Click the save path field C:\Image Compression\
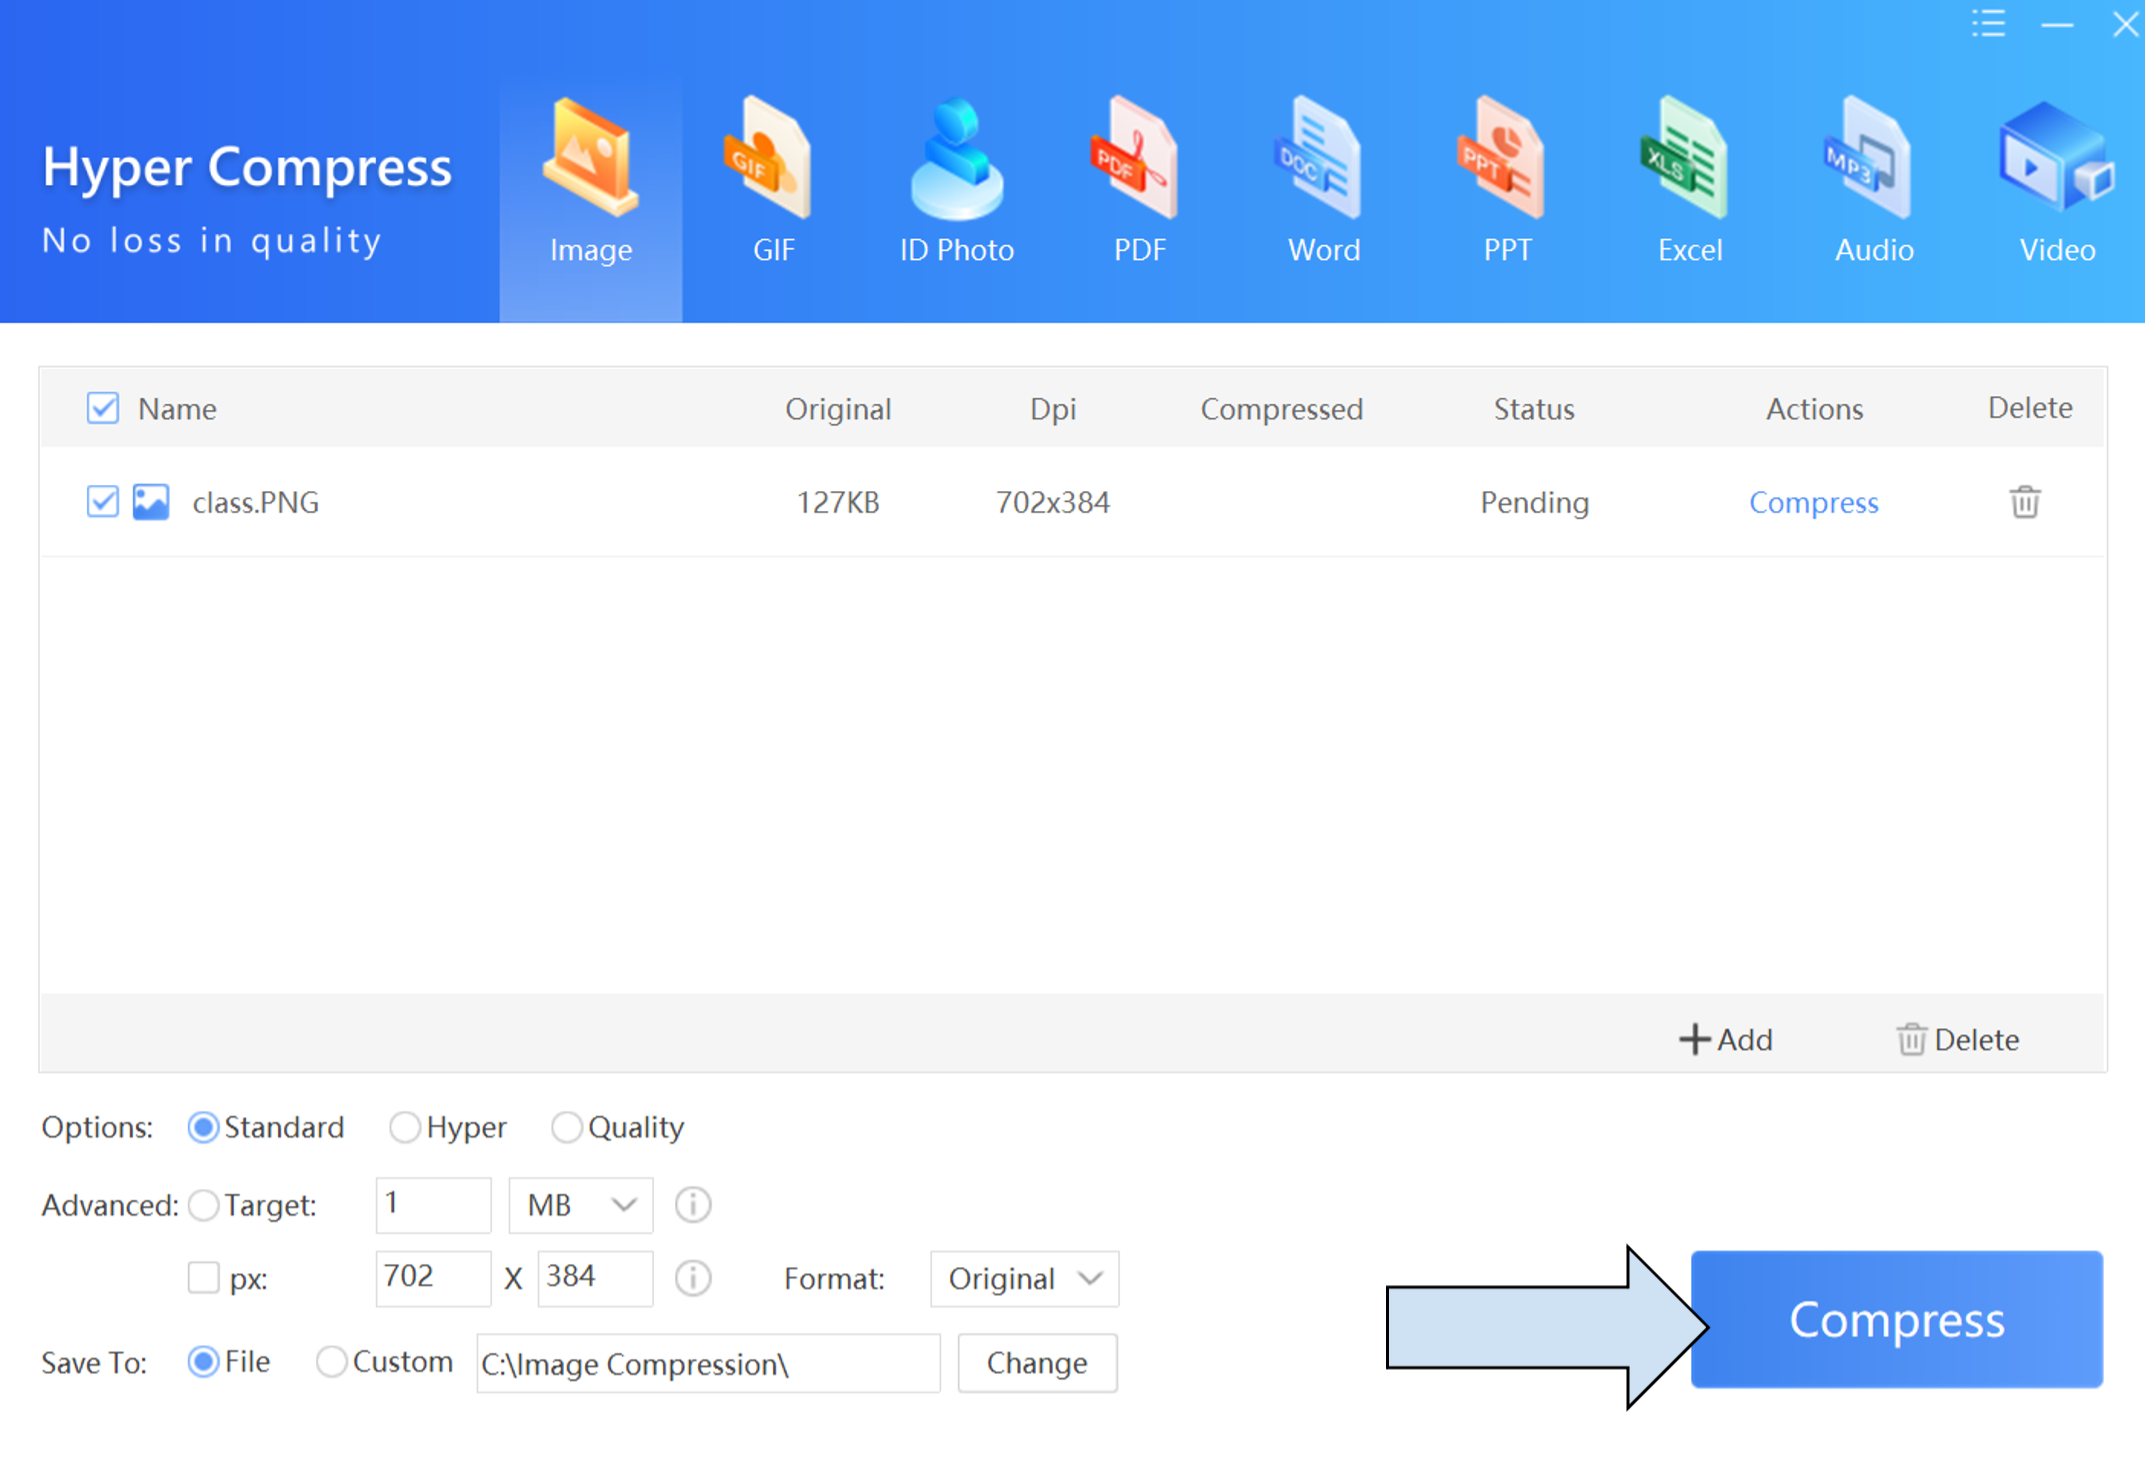Viewport: 2145px width, 1462px height. coord(708,1363)
